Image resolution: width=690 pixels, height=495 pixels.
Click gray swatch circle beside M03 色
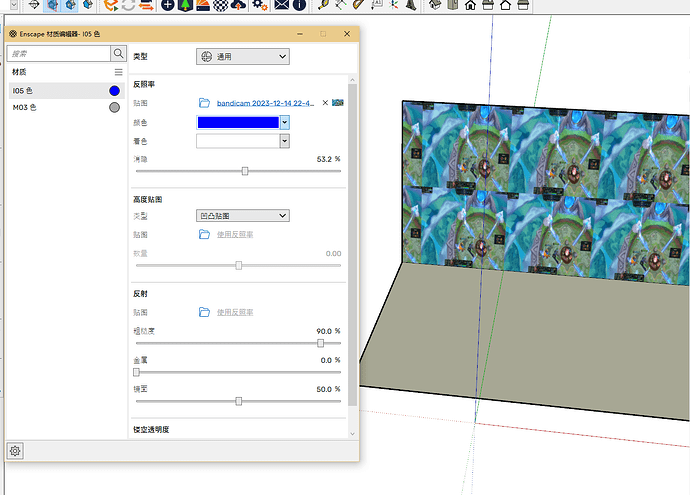(x=114, y=107)
